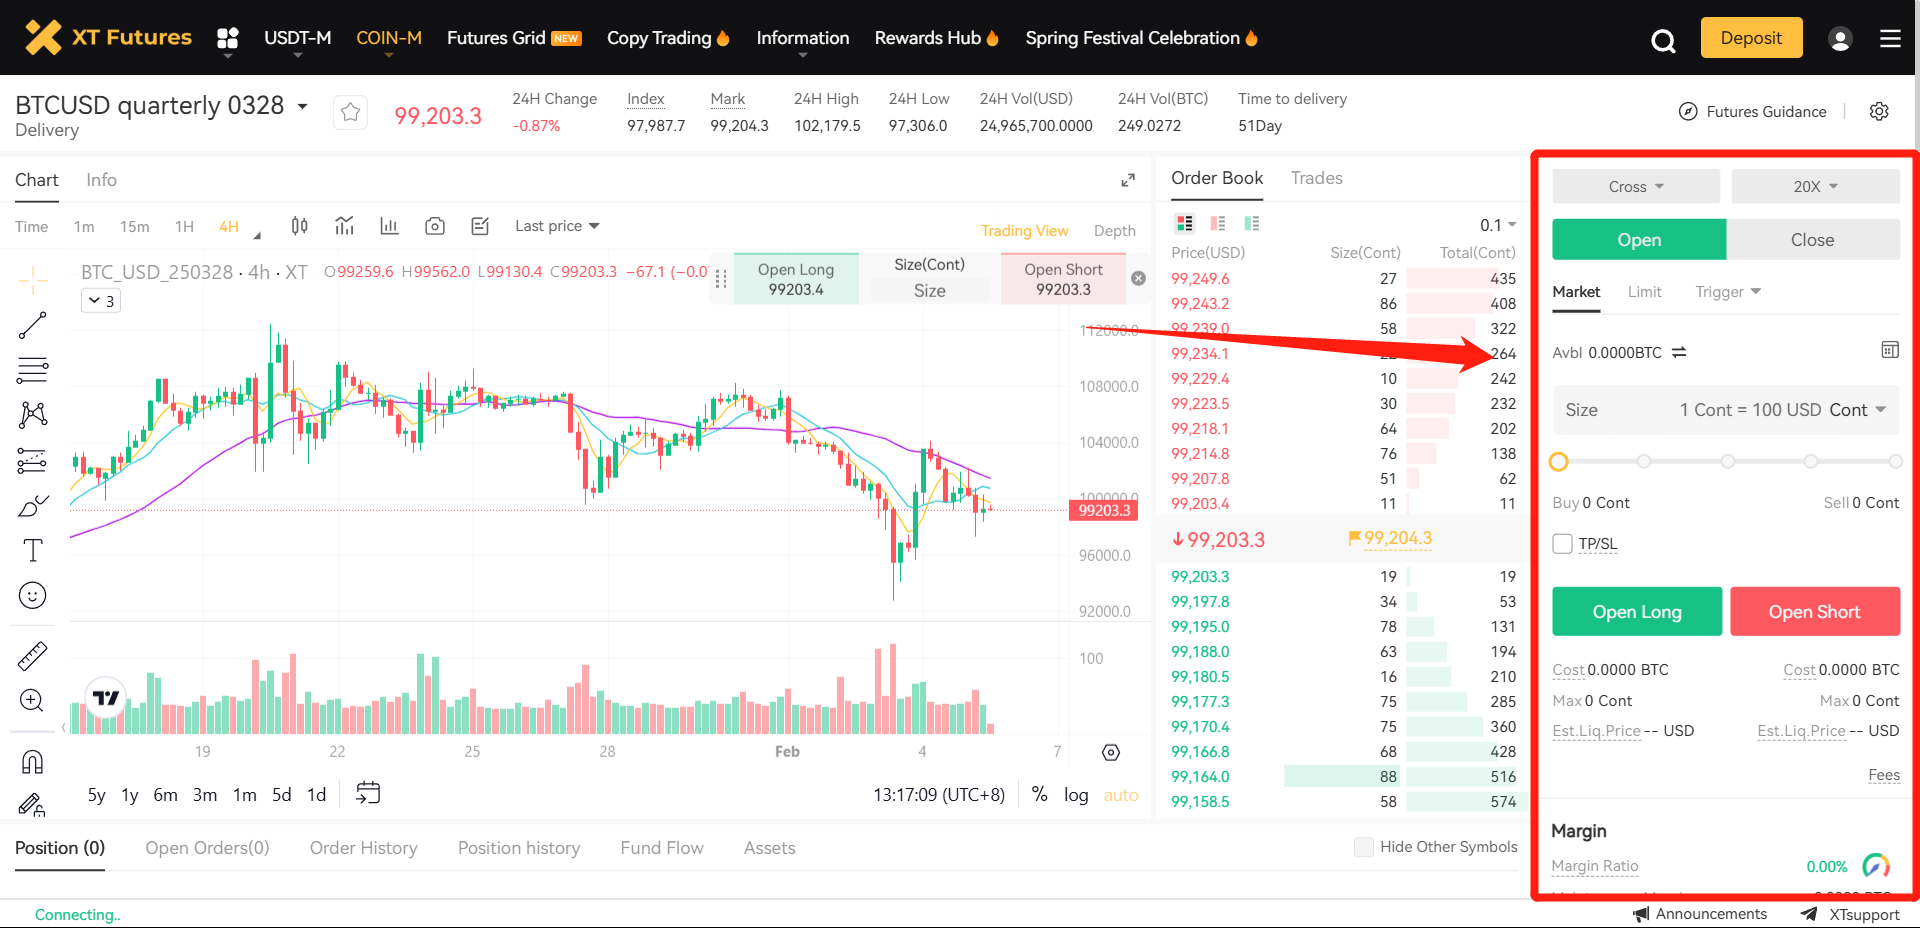Expand the Cross margin mode dropdown
This screenshot has width=1920, height=928.
click(x=1635, y=186)
